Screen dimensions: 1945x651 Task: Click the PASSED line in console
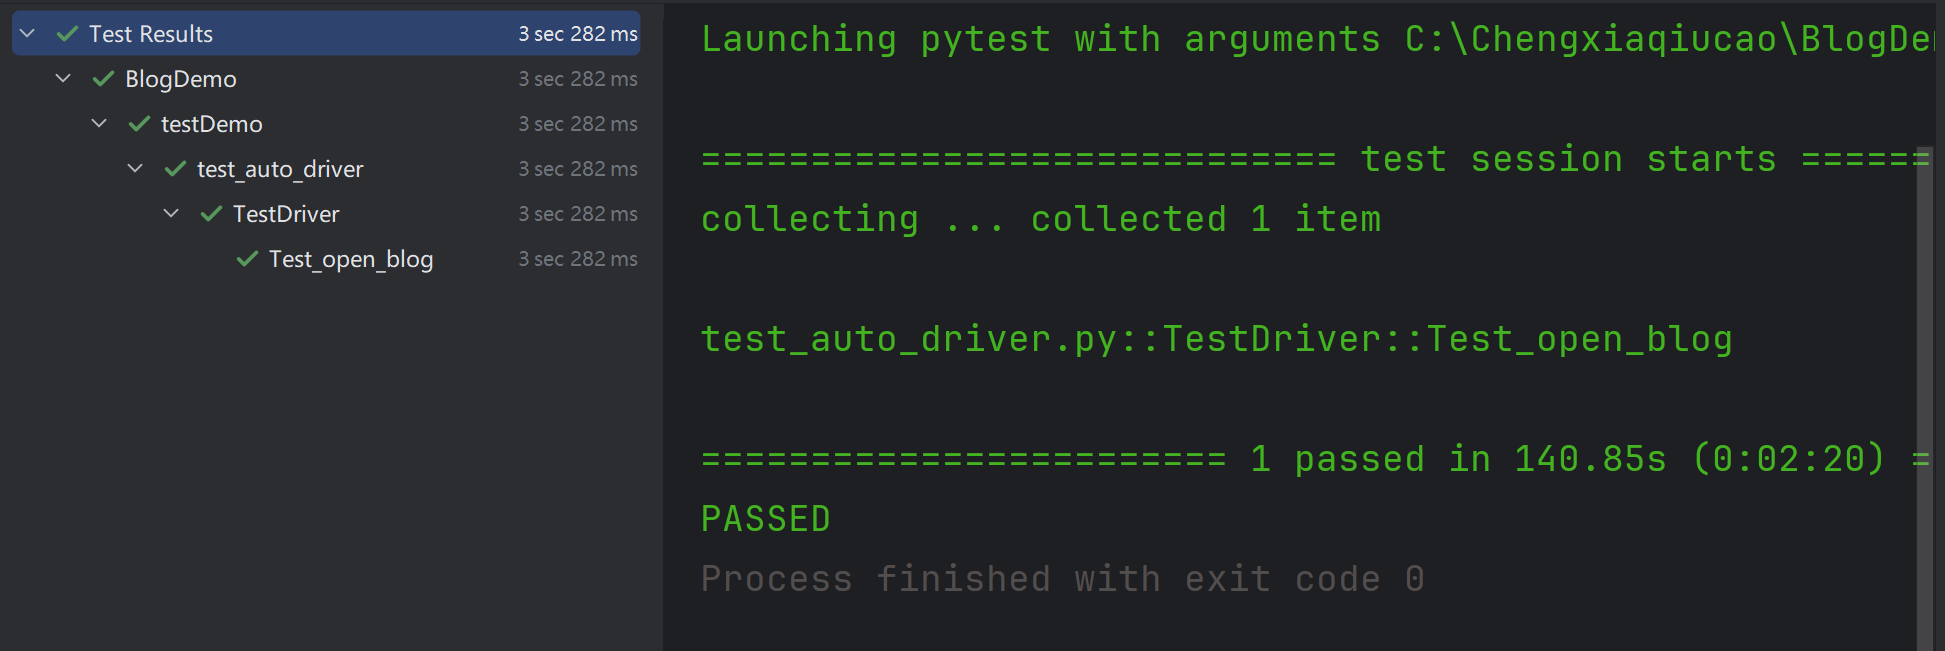coord(766,519)
